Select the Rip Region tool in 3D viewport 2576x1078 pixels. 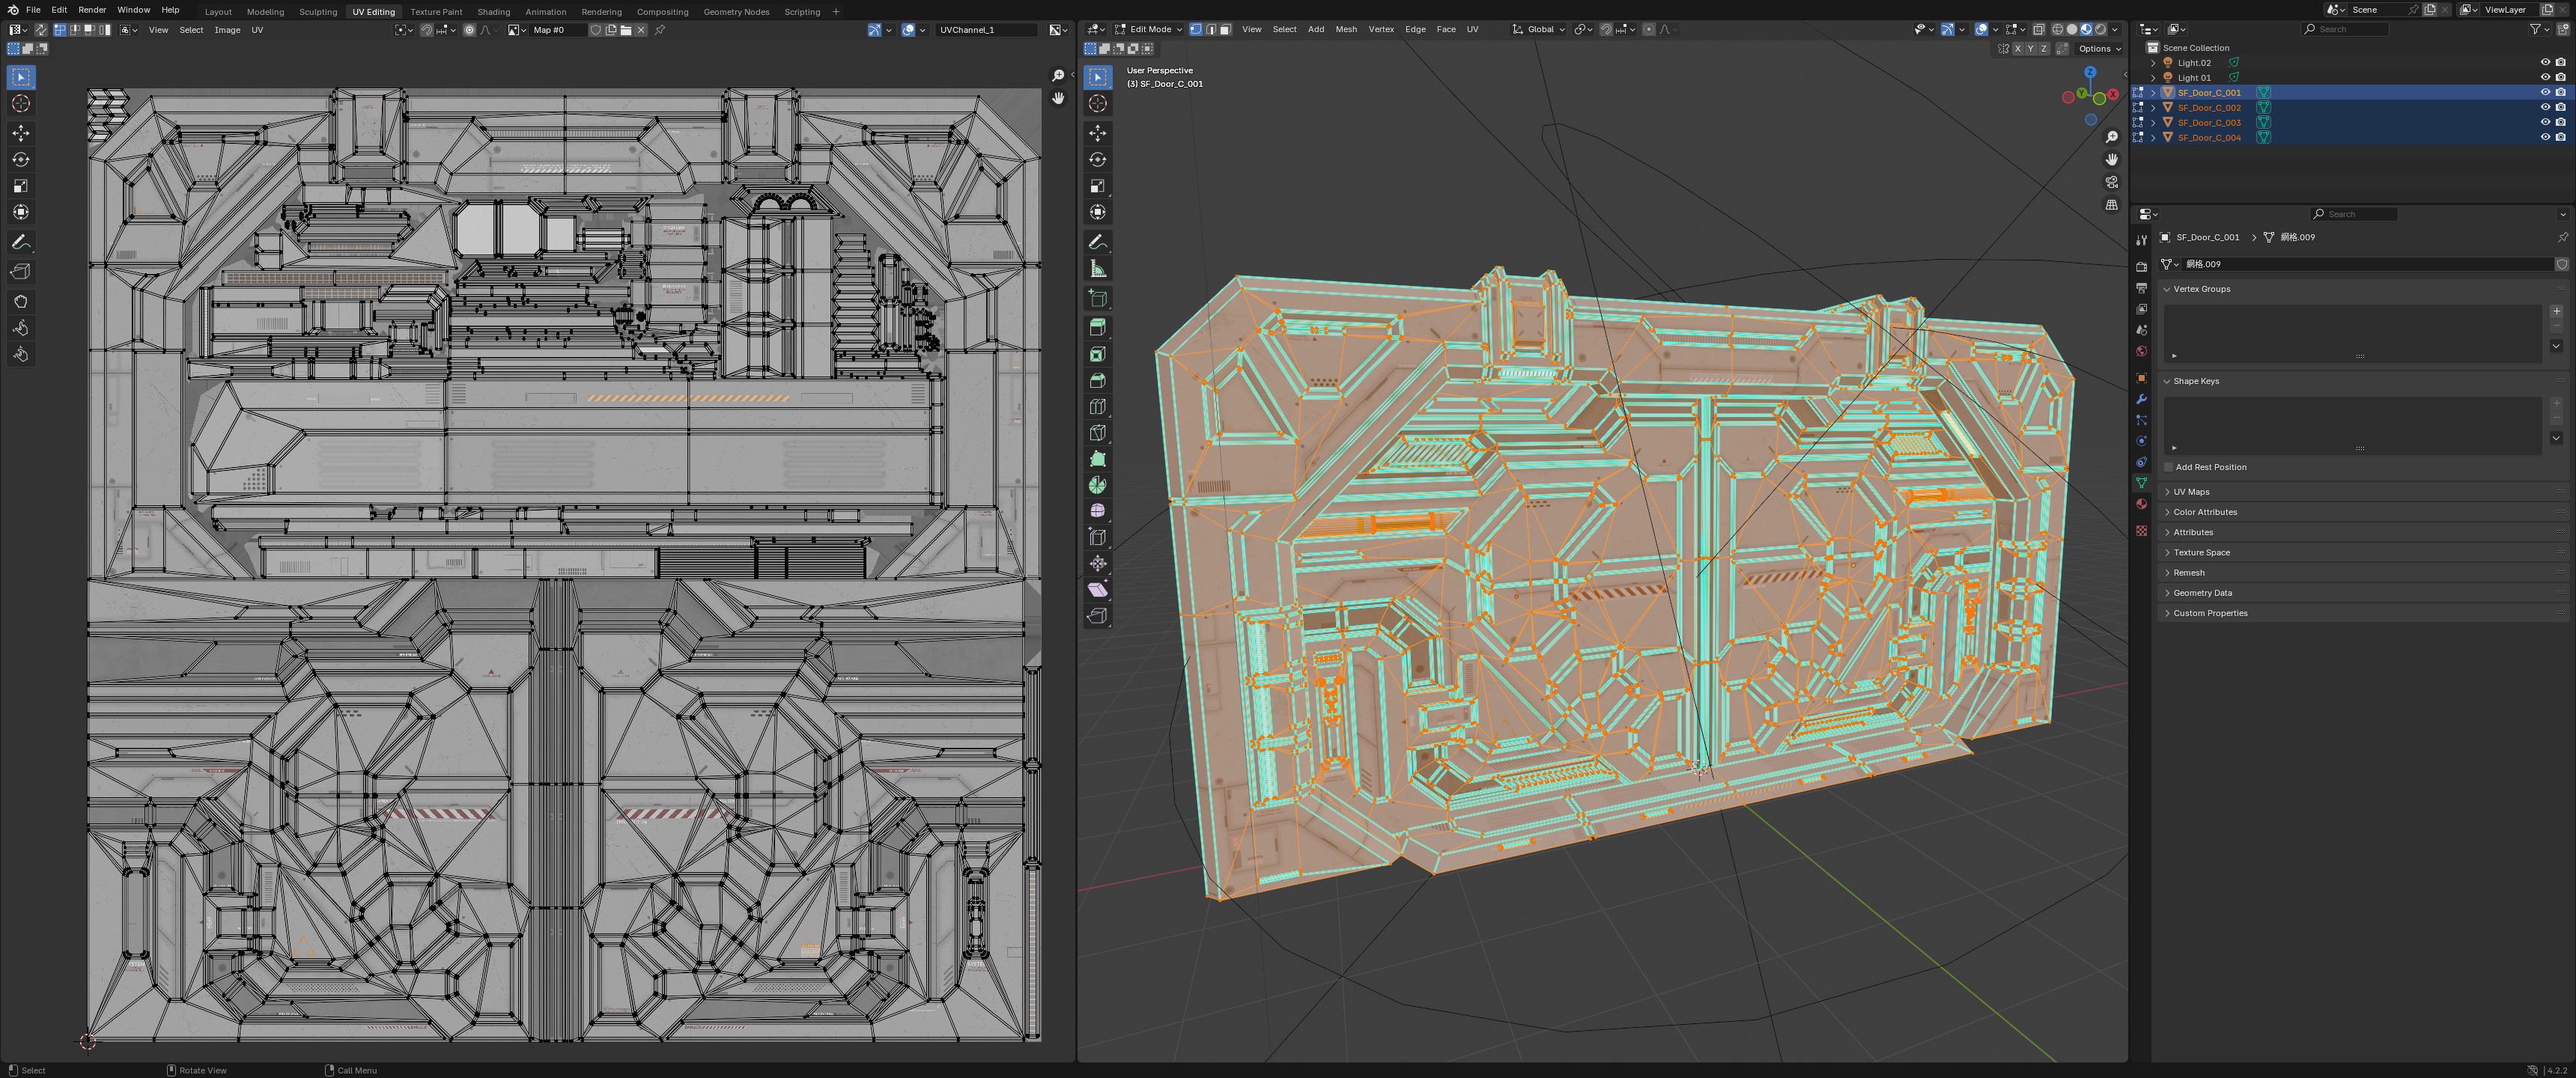(1098, 616)
